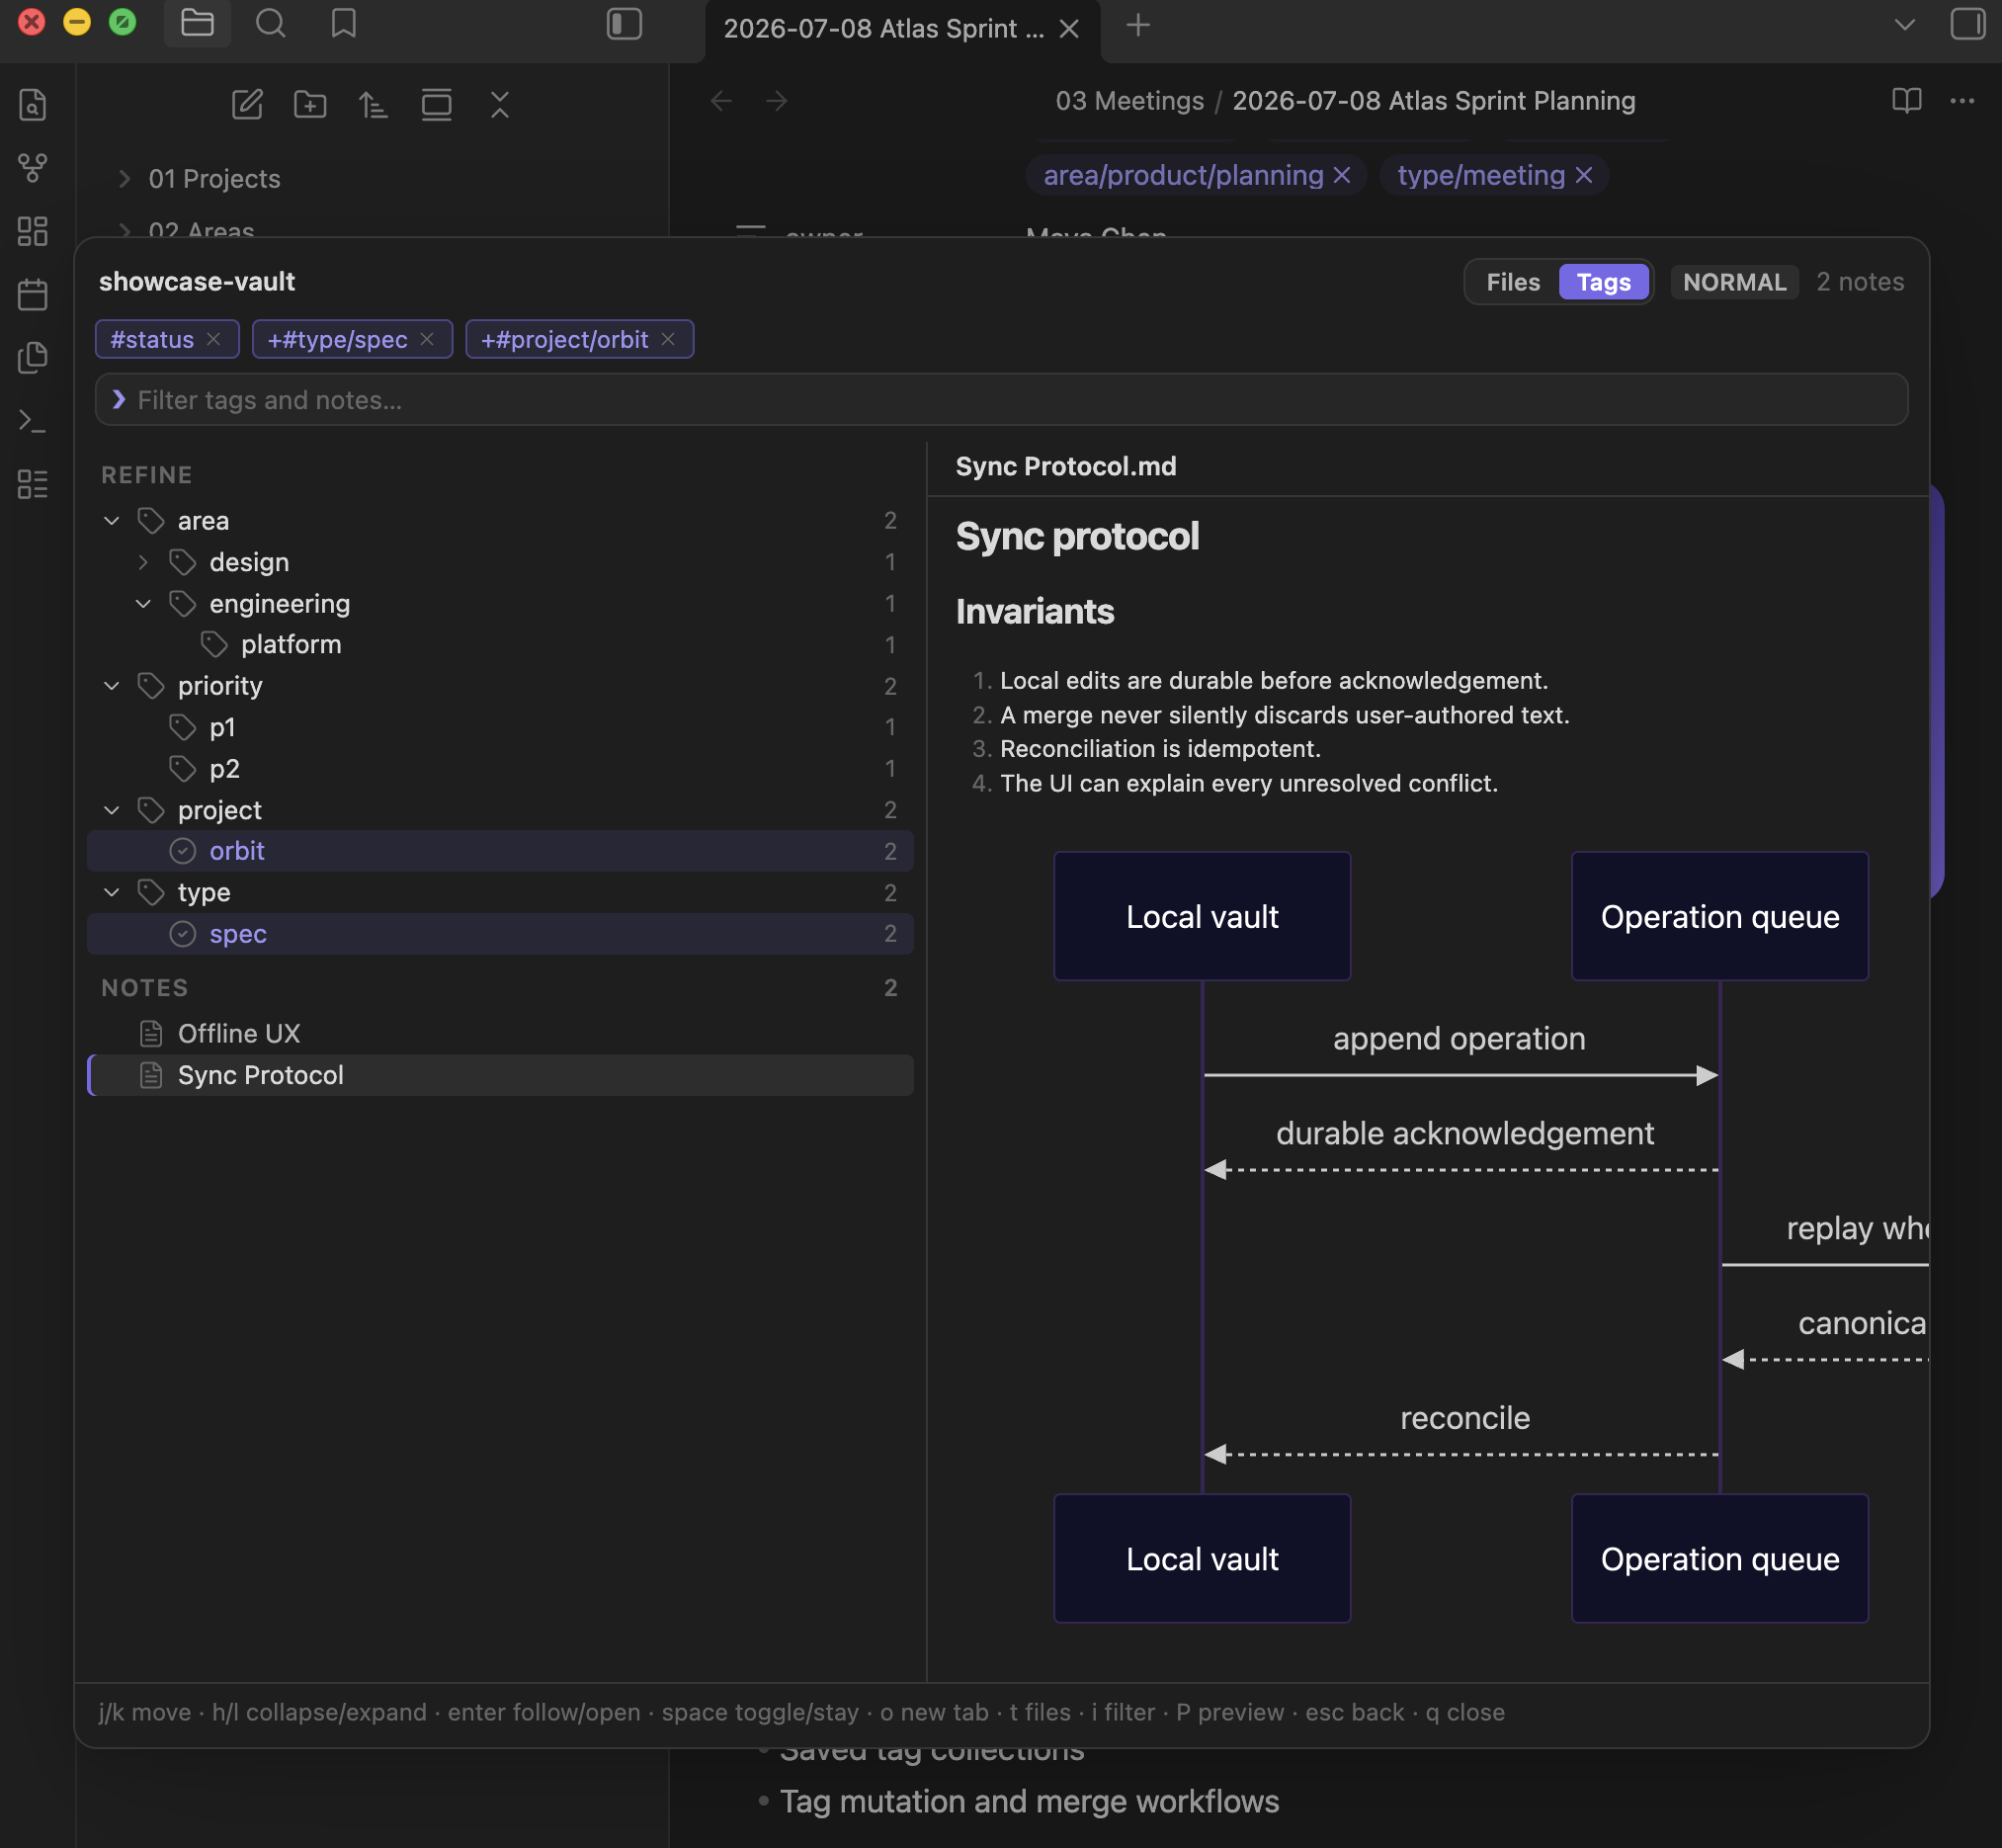Switch to Files mode
This screenshot has width=2002, height=1848.
(1512, 282)
